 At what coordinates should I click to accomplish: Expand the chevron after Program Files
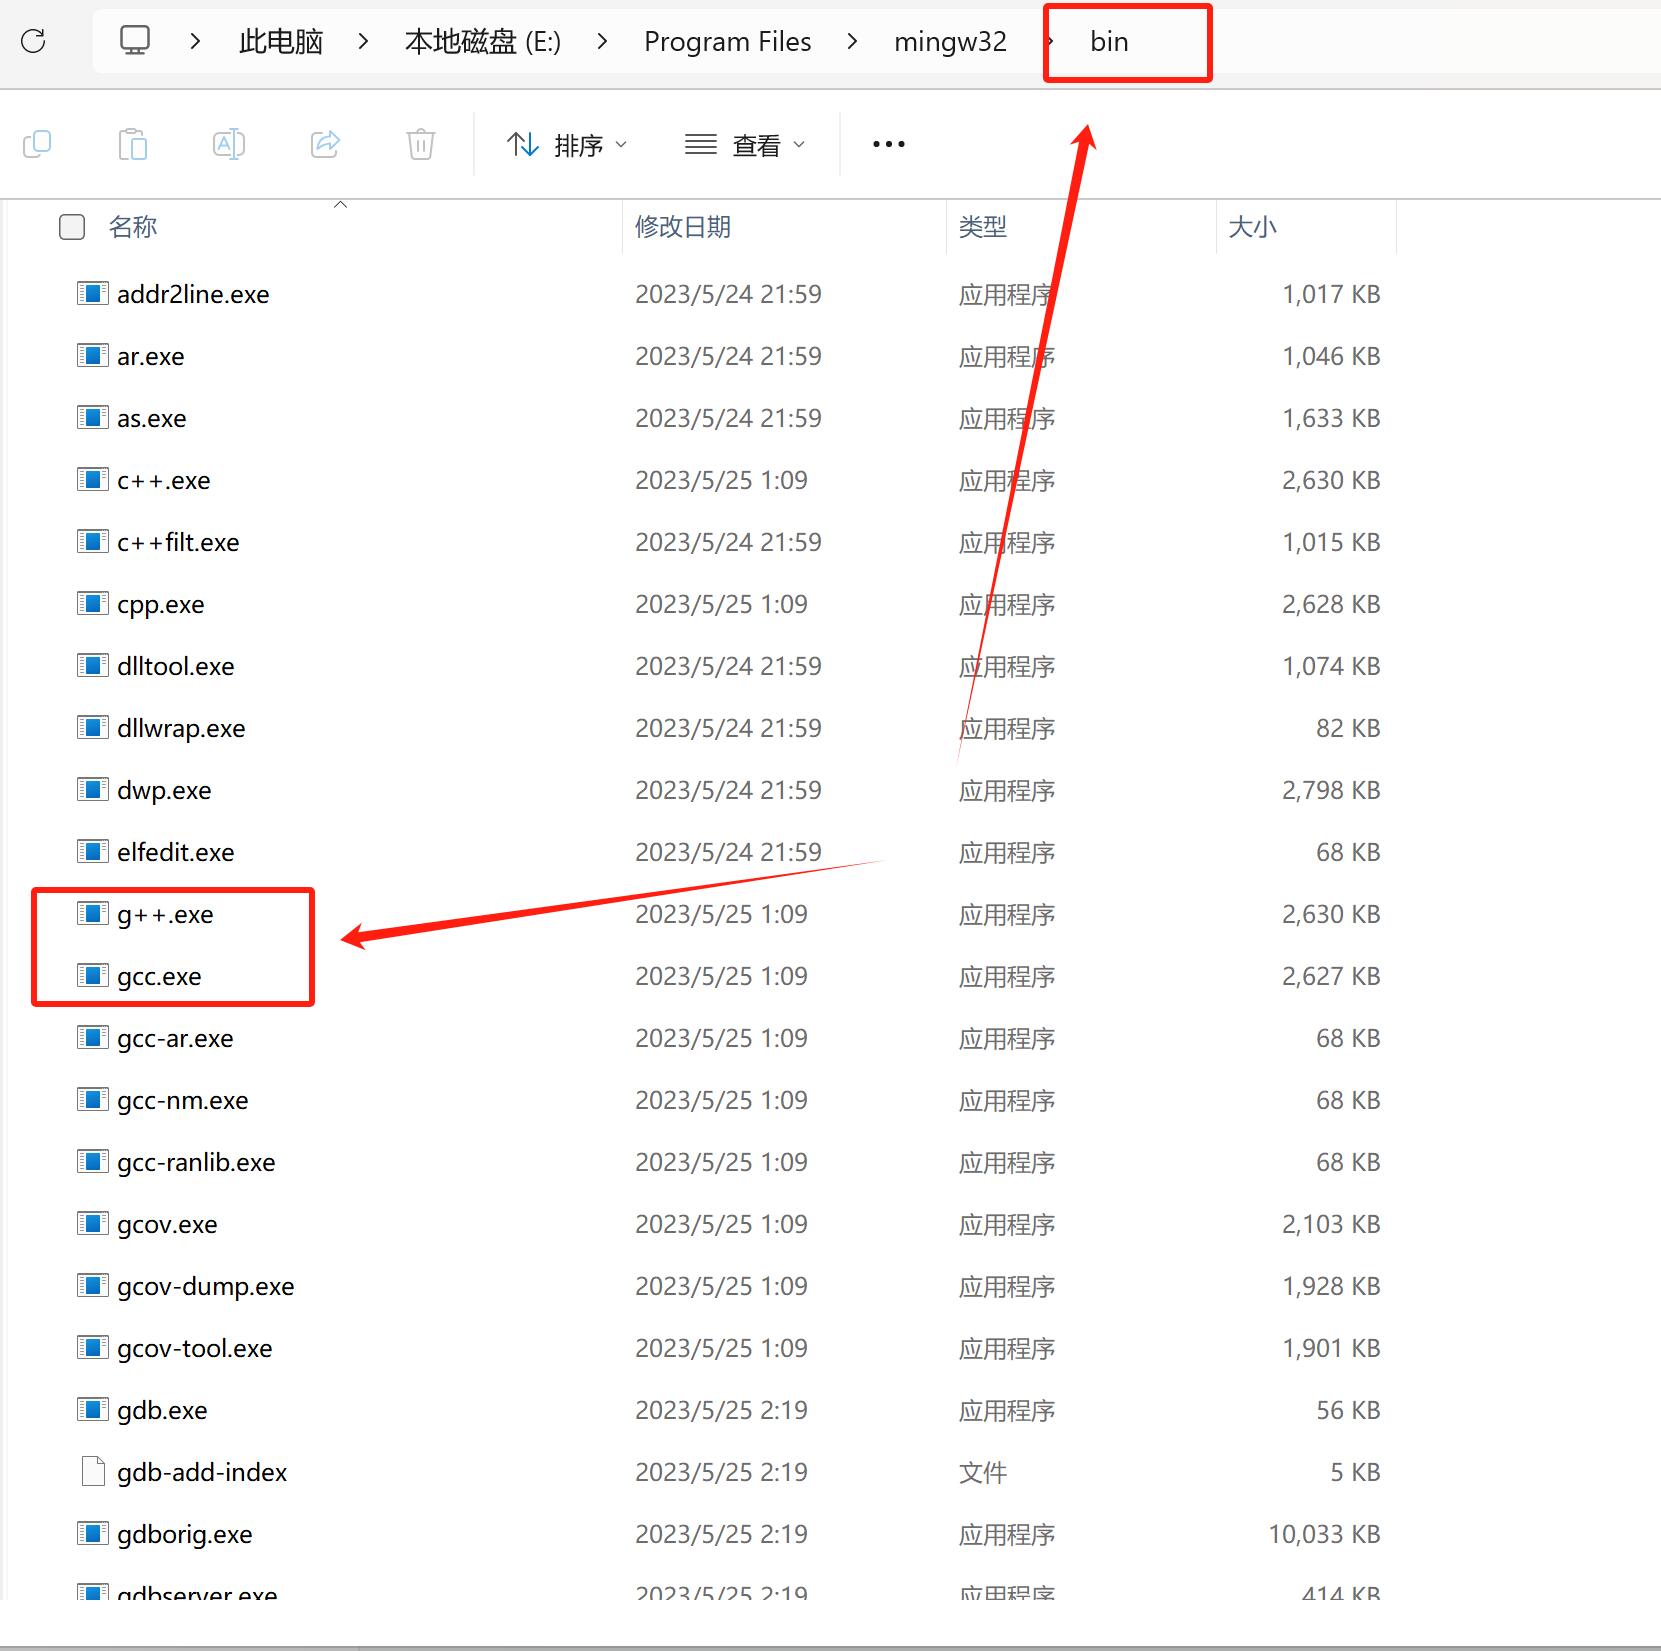pyautogui.click(x=852, y=41)
